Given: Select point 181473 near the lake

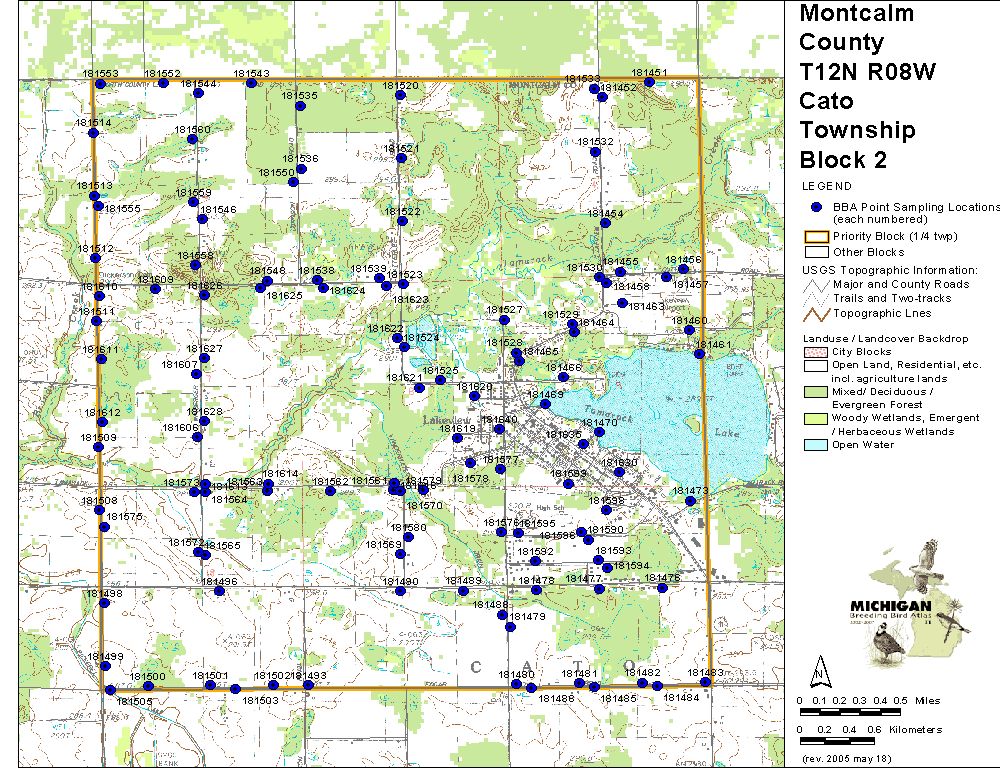Looking at the screenshot, I should point(690,501).
